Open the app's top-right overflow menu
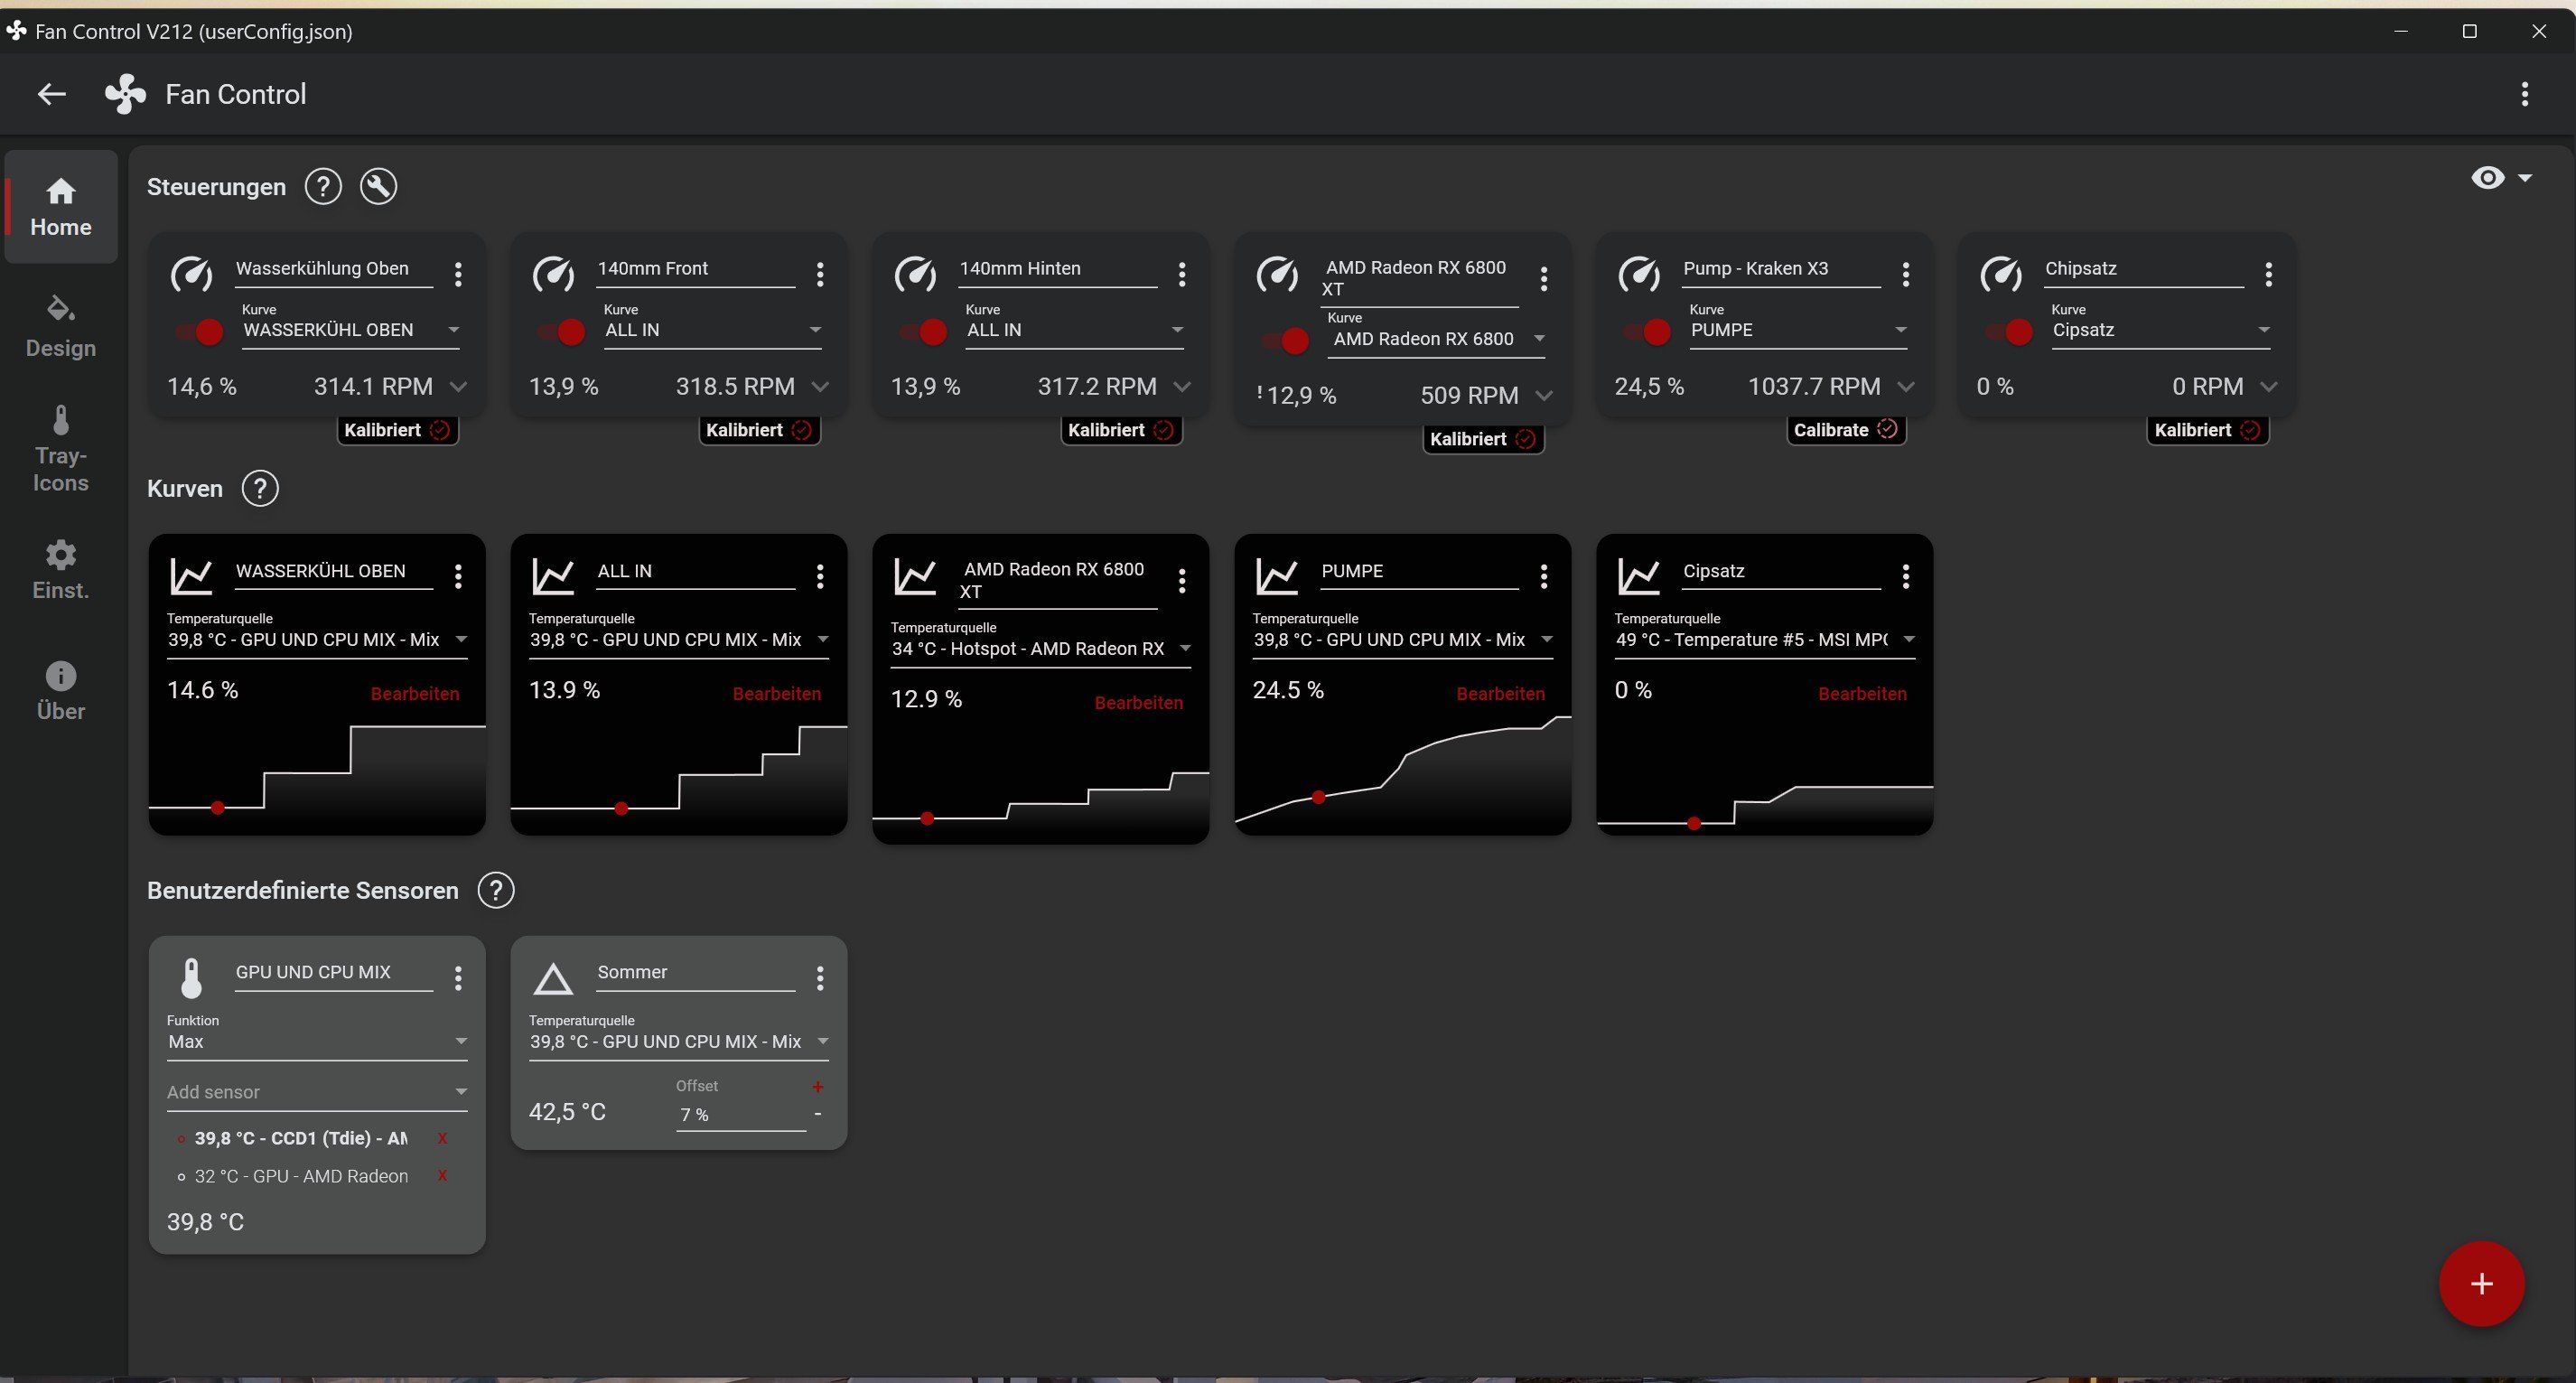The width and height of the screenshot is (2576, 1383). (2525, 94)
